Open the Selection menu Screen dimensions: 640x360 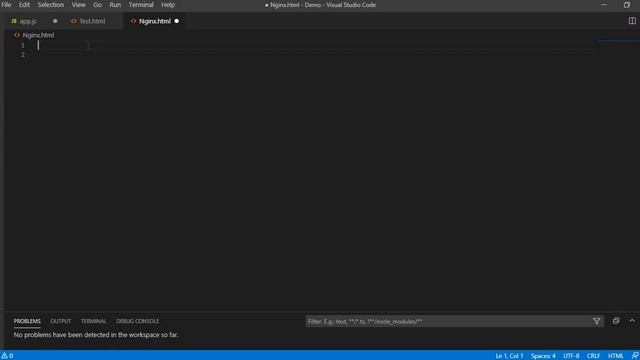pos(51,5)
